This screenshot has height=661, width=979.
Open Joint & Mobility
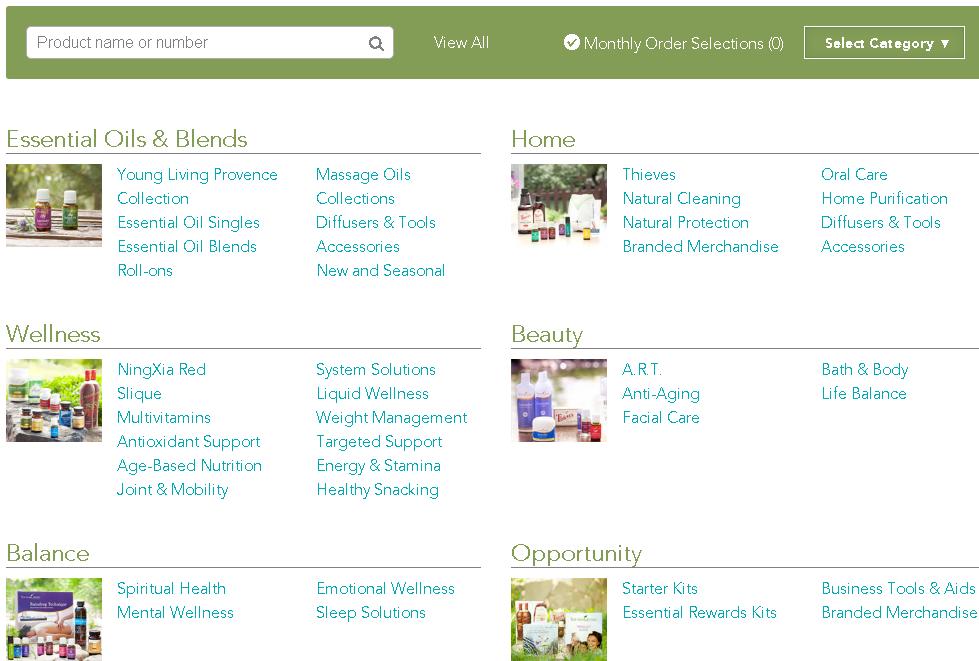tap(172, 489)
